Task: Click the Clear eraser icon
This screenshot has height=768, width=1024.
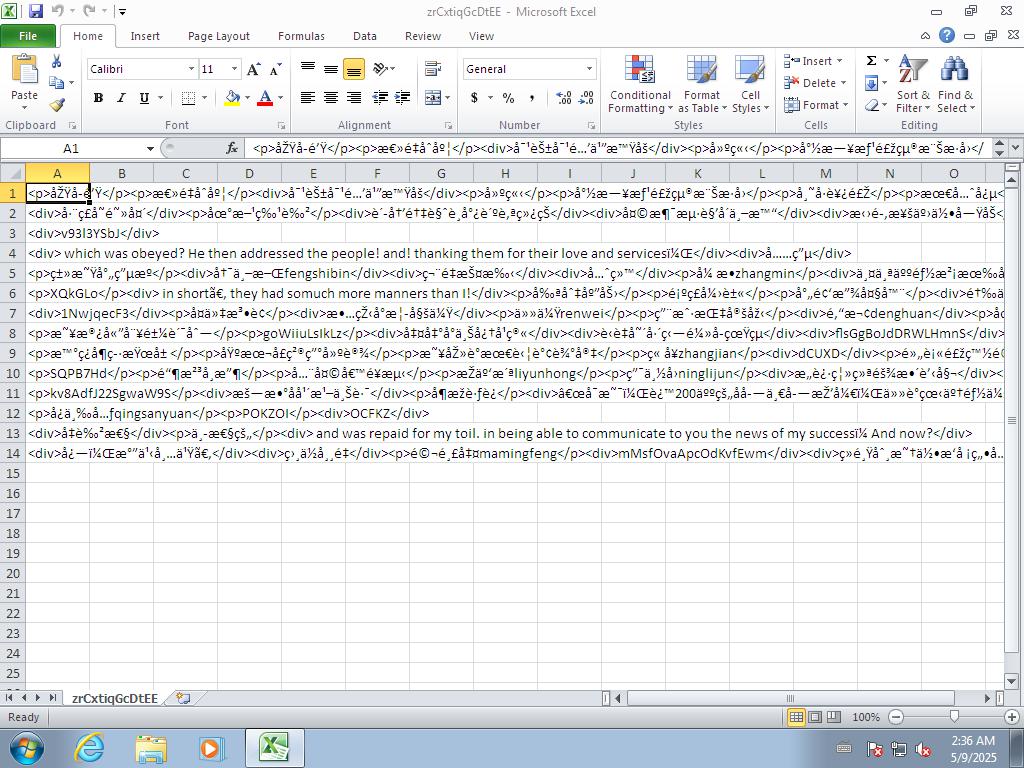Action: 871,104
